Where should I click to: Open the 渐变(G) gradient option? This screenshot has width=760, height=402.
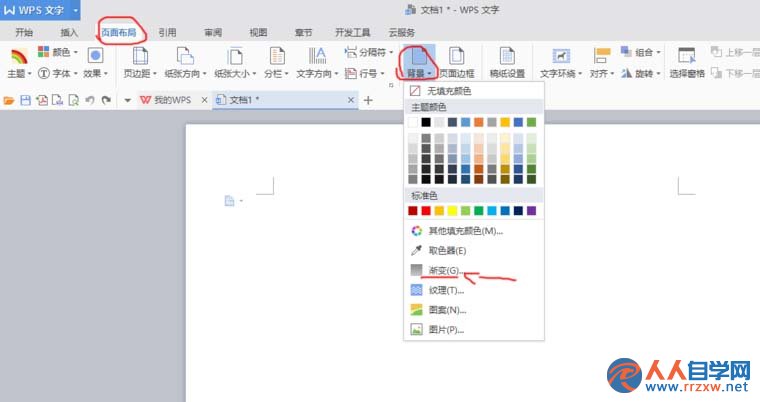[474, 270]
